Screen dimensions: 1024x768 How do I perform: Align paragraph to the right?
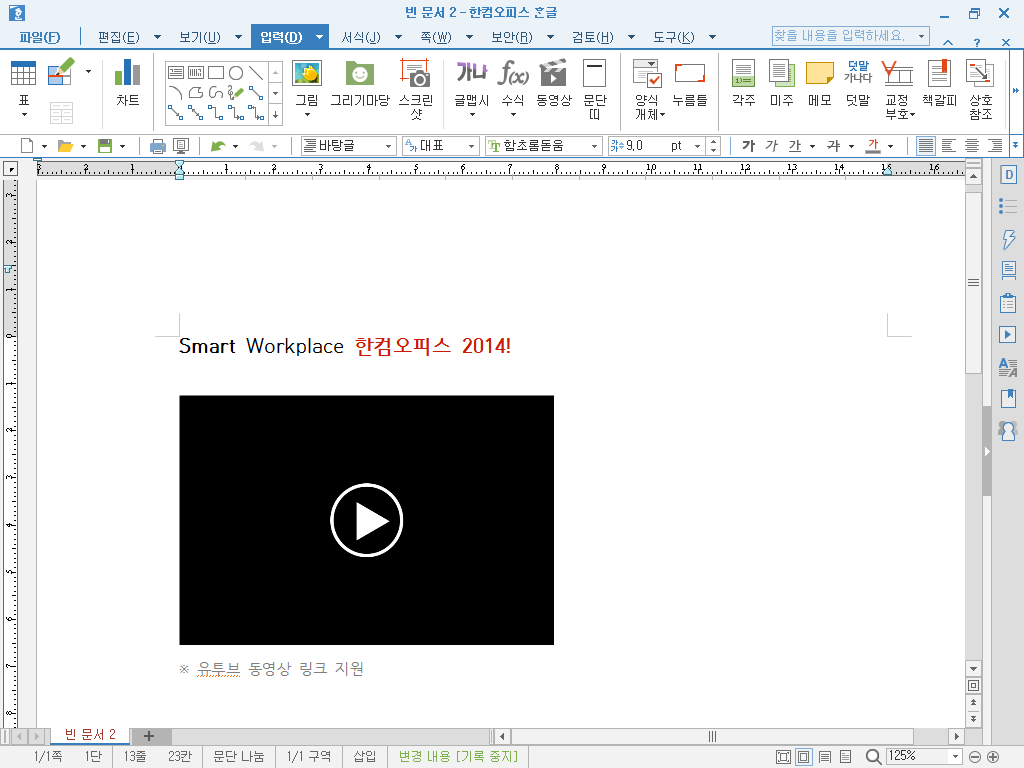pyautogui.click(x=995, y=146)
